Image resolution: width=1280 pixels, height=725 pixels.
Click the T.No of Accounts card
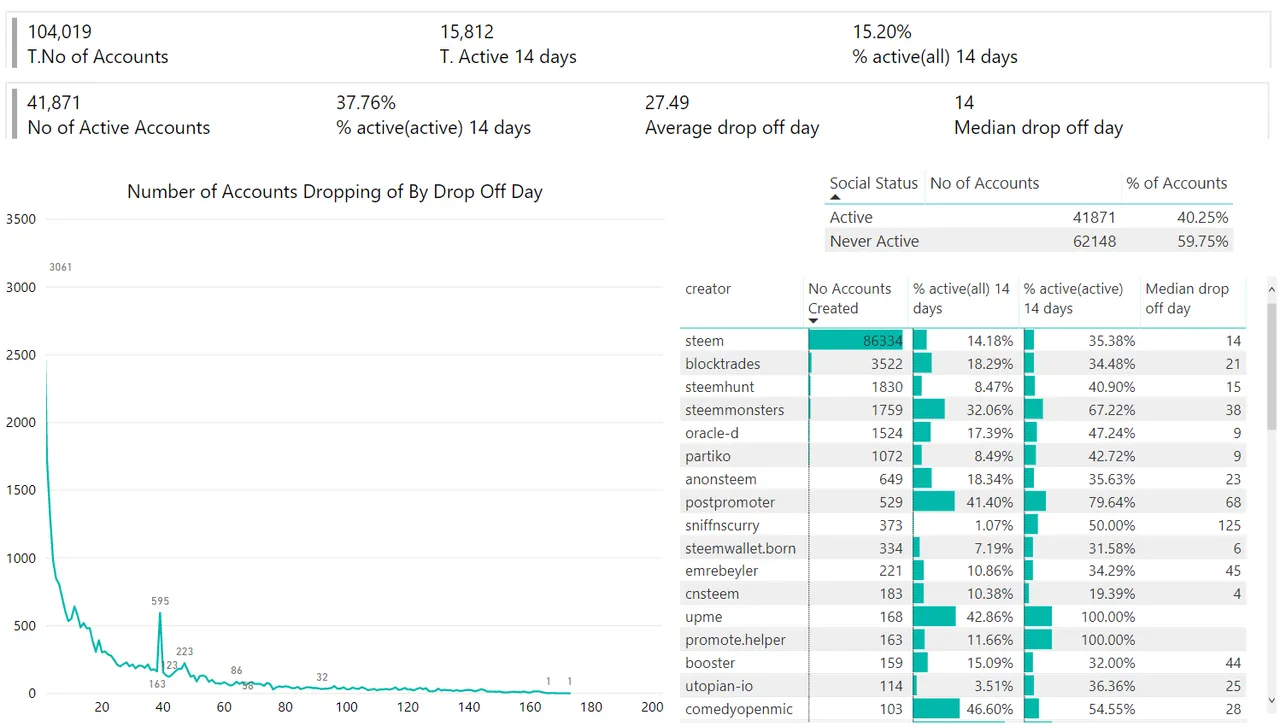point(98,44)
